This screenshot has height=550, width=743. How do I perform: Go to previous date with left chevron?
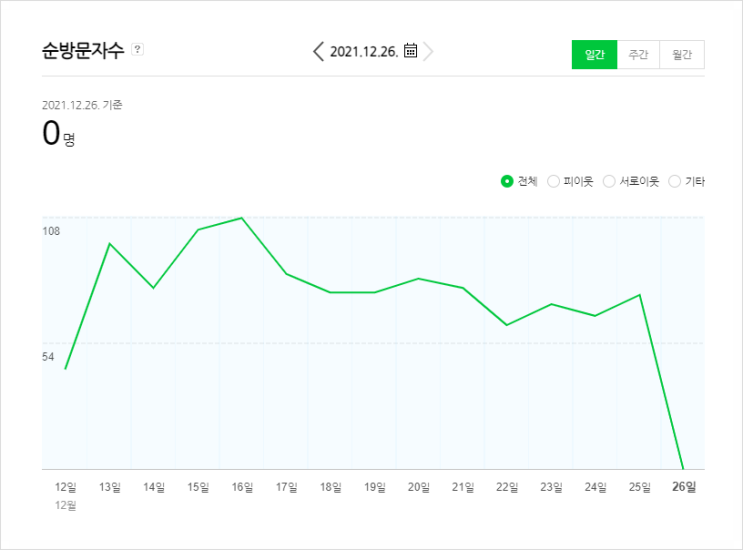pyautogui.click(x=318, y=51)
